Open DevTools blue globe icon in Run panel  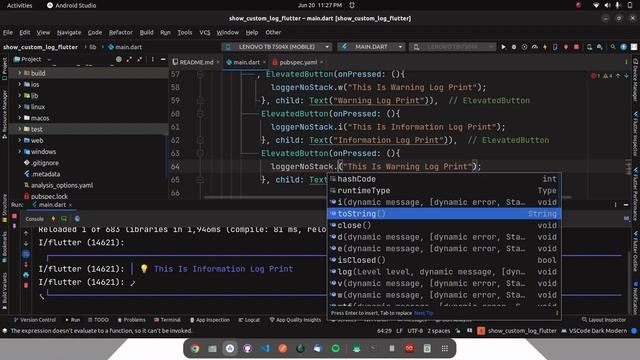[77, 219]
